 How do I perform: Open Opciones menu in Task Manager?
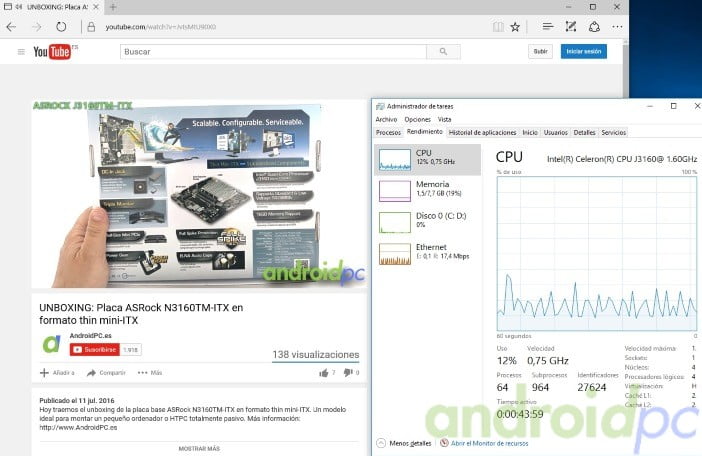(x=418, y=119)
